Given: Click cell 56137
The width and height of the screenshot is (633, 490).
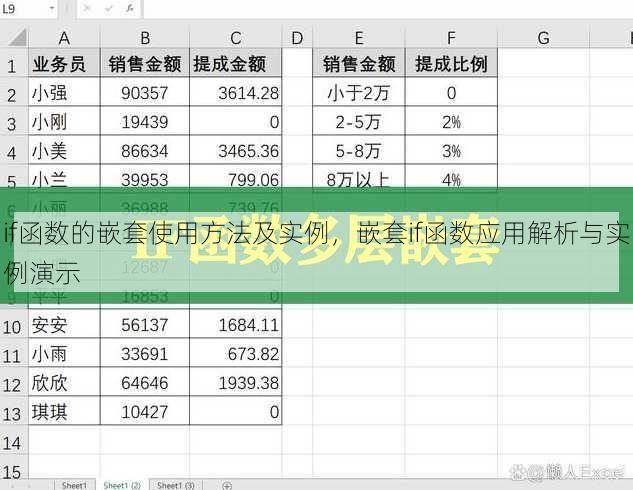Looking at the screenshot, I should point(145,325).
